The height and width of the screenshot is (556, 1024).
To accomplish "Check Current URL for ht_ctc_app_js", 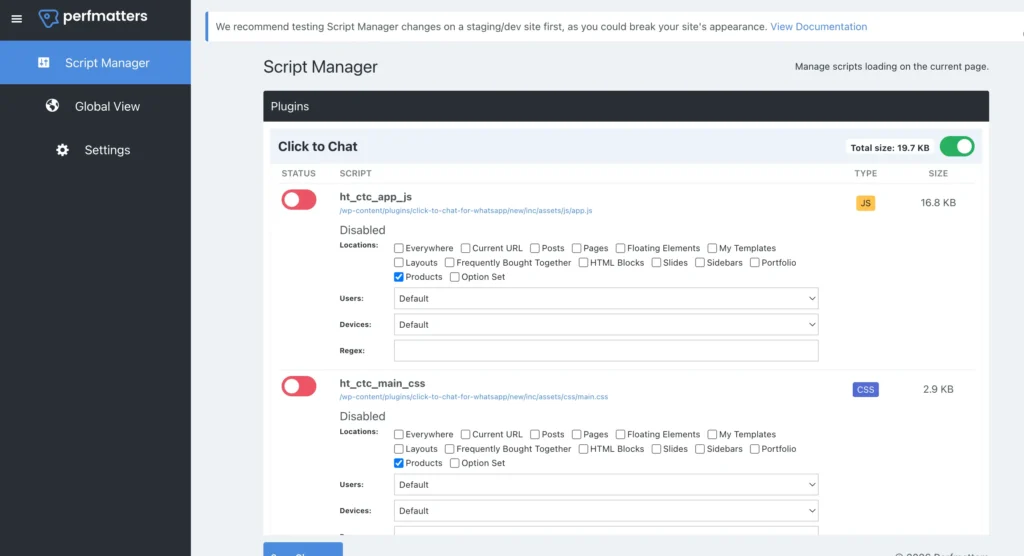I will coord(465,248).
